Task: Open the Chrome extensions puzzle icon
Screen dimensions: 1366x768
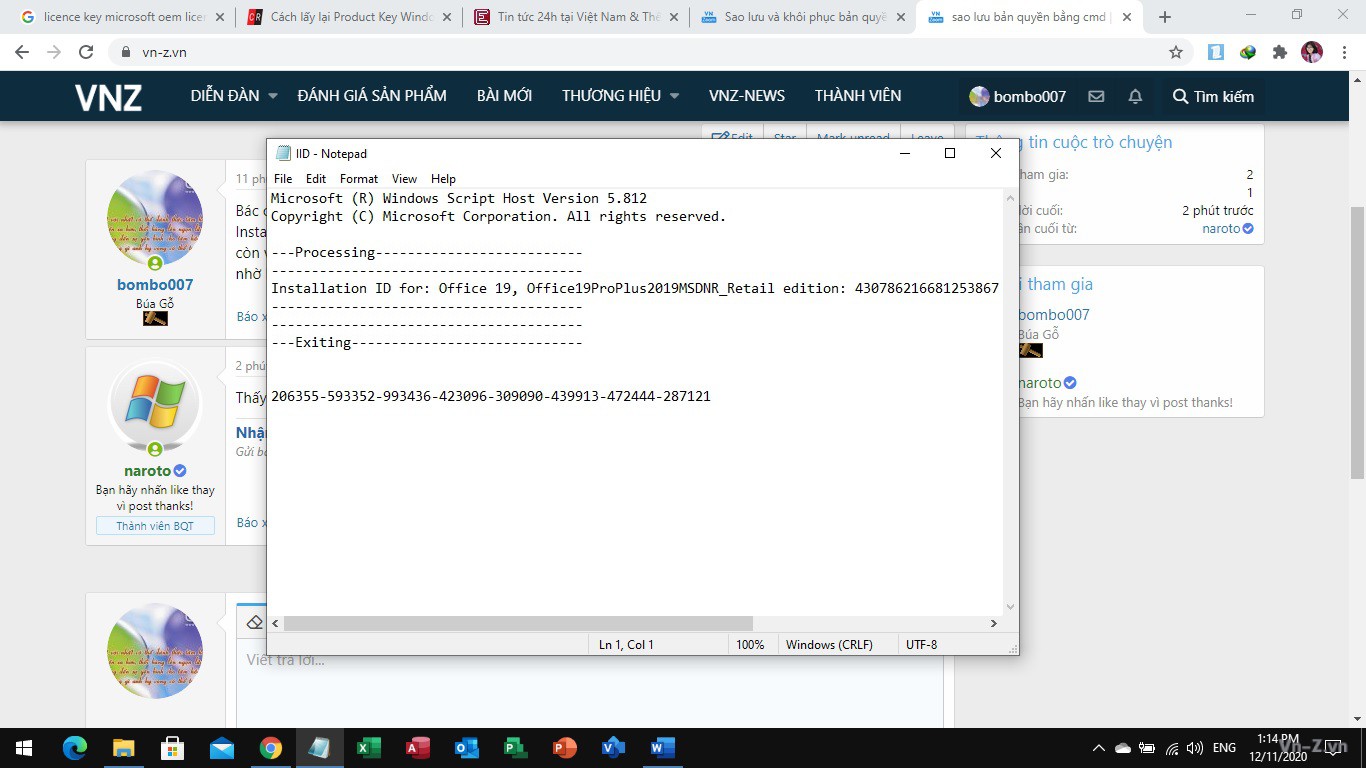Action: [1279, 52]
